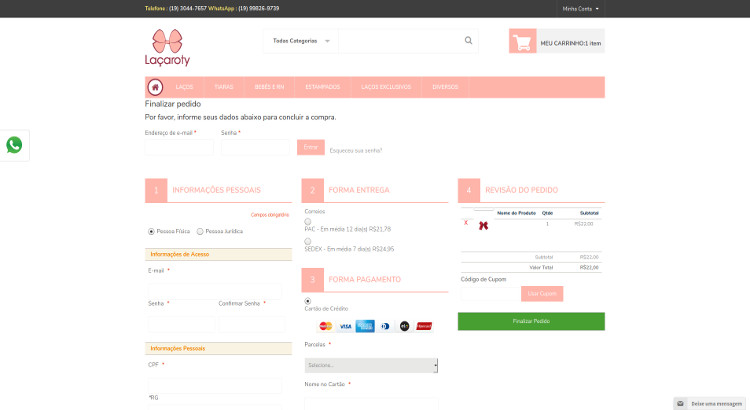Focus login Endereço de e-mail field
This screenshot has width=750, height=410.
(x=179, y=147)
